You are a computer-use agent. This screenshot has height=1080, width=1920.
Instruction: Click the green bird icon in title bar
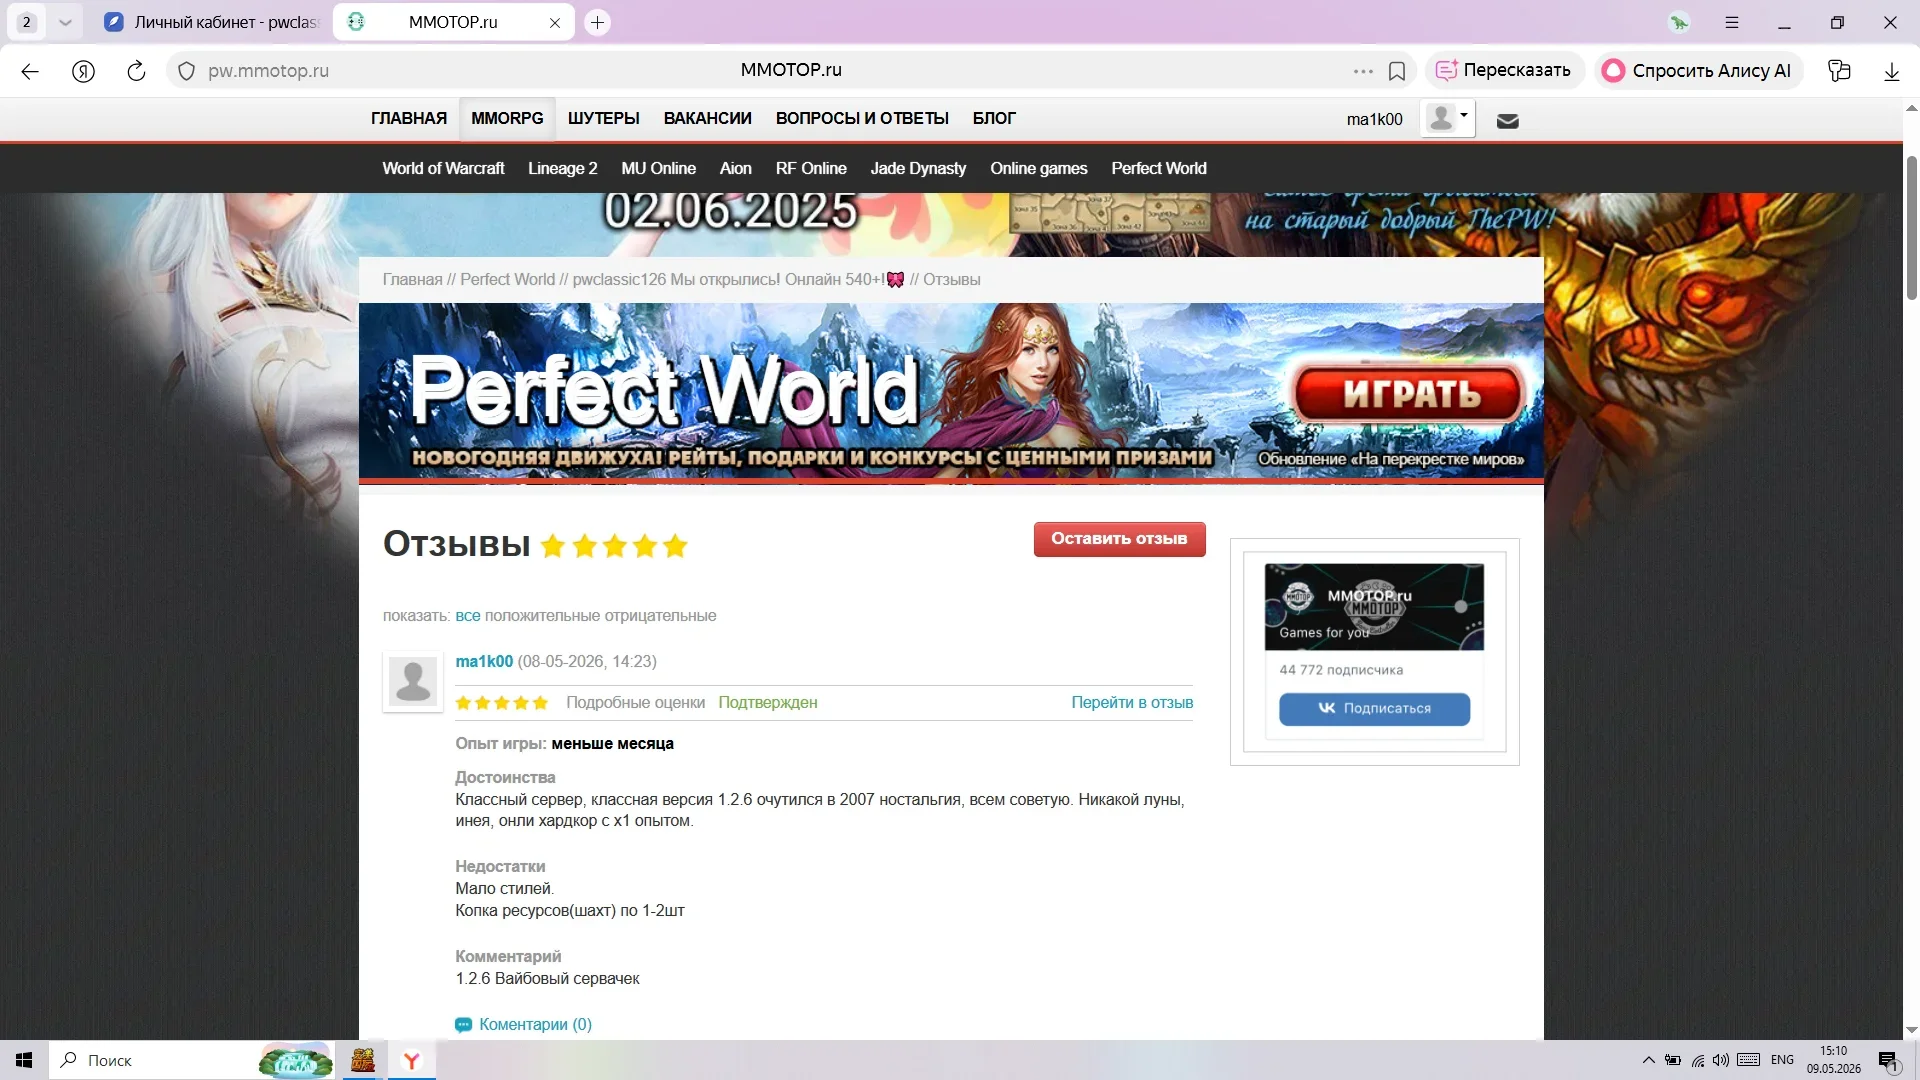pos(1679,22)
